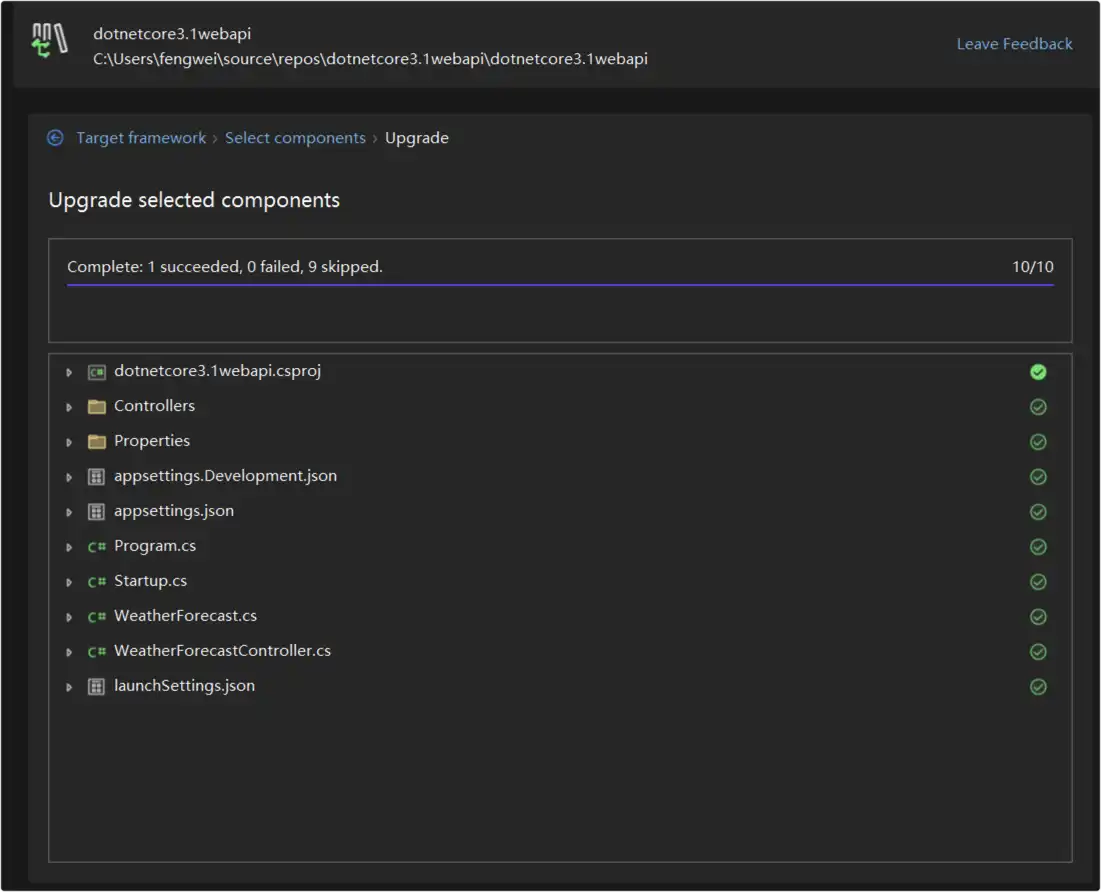Select the WeatherForecastController.cs row
Screen dimensions: 1101x892
222,651
